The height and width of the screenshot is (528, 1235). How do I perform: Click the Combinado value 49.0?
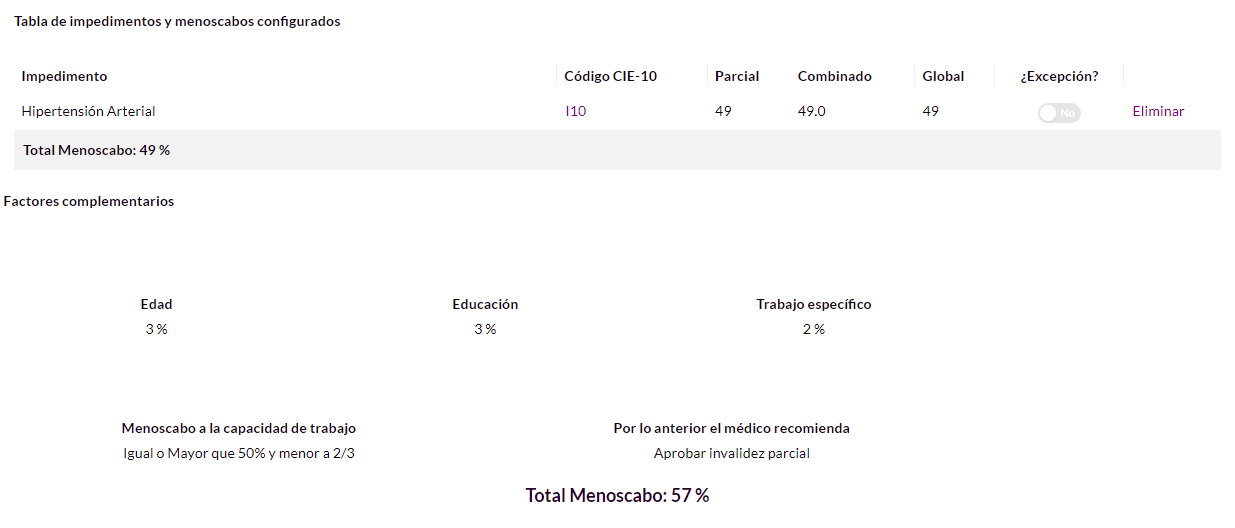point(811,111)
